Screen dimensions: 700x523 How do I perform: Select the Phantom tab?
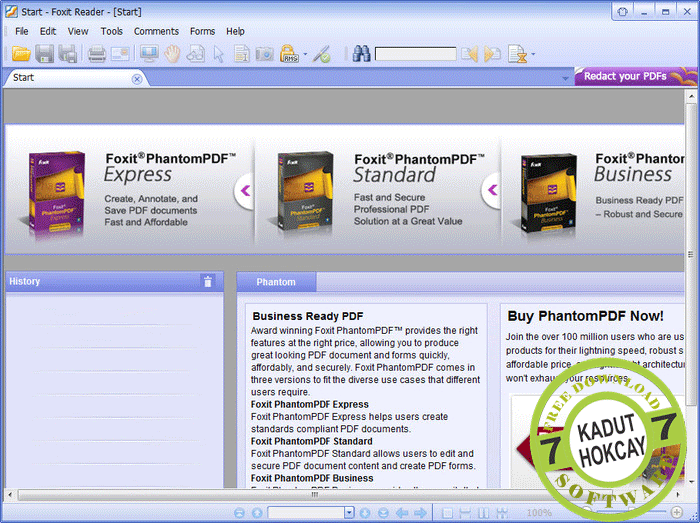pyautogui.click(x=276, y=282)
